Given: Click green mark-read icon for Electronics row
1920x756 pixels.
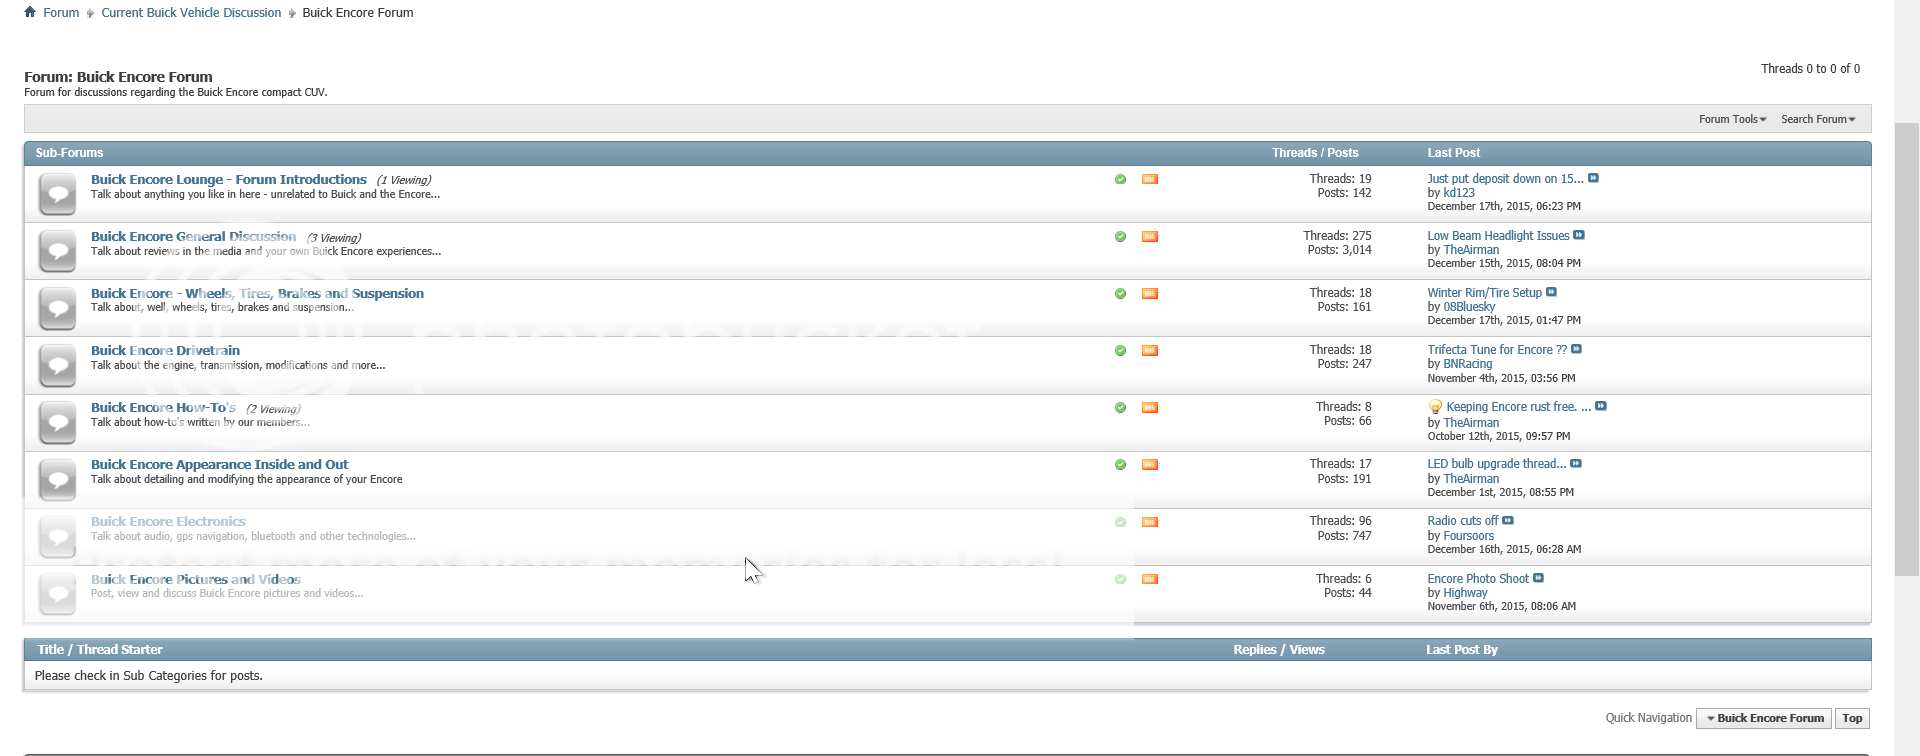Looking at the screenshot, I should (x=1120, y=522).
